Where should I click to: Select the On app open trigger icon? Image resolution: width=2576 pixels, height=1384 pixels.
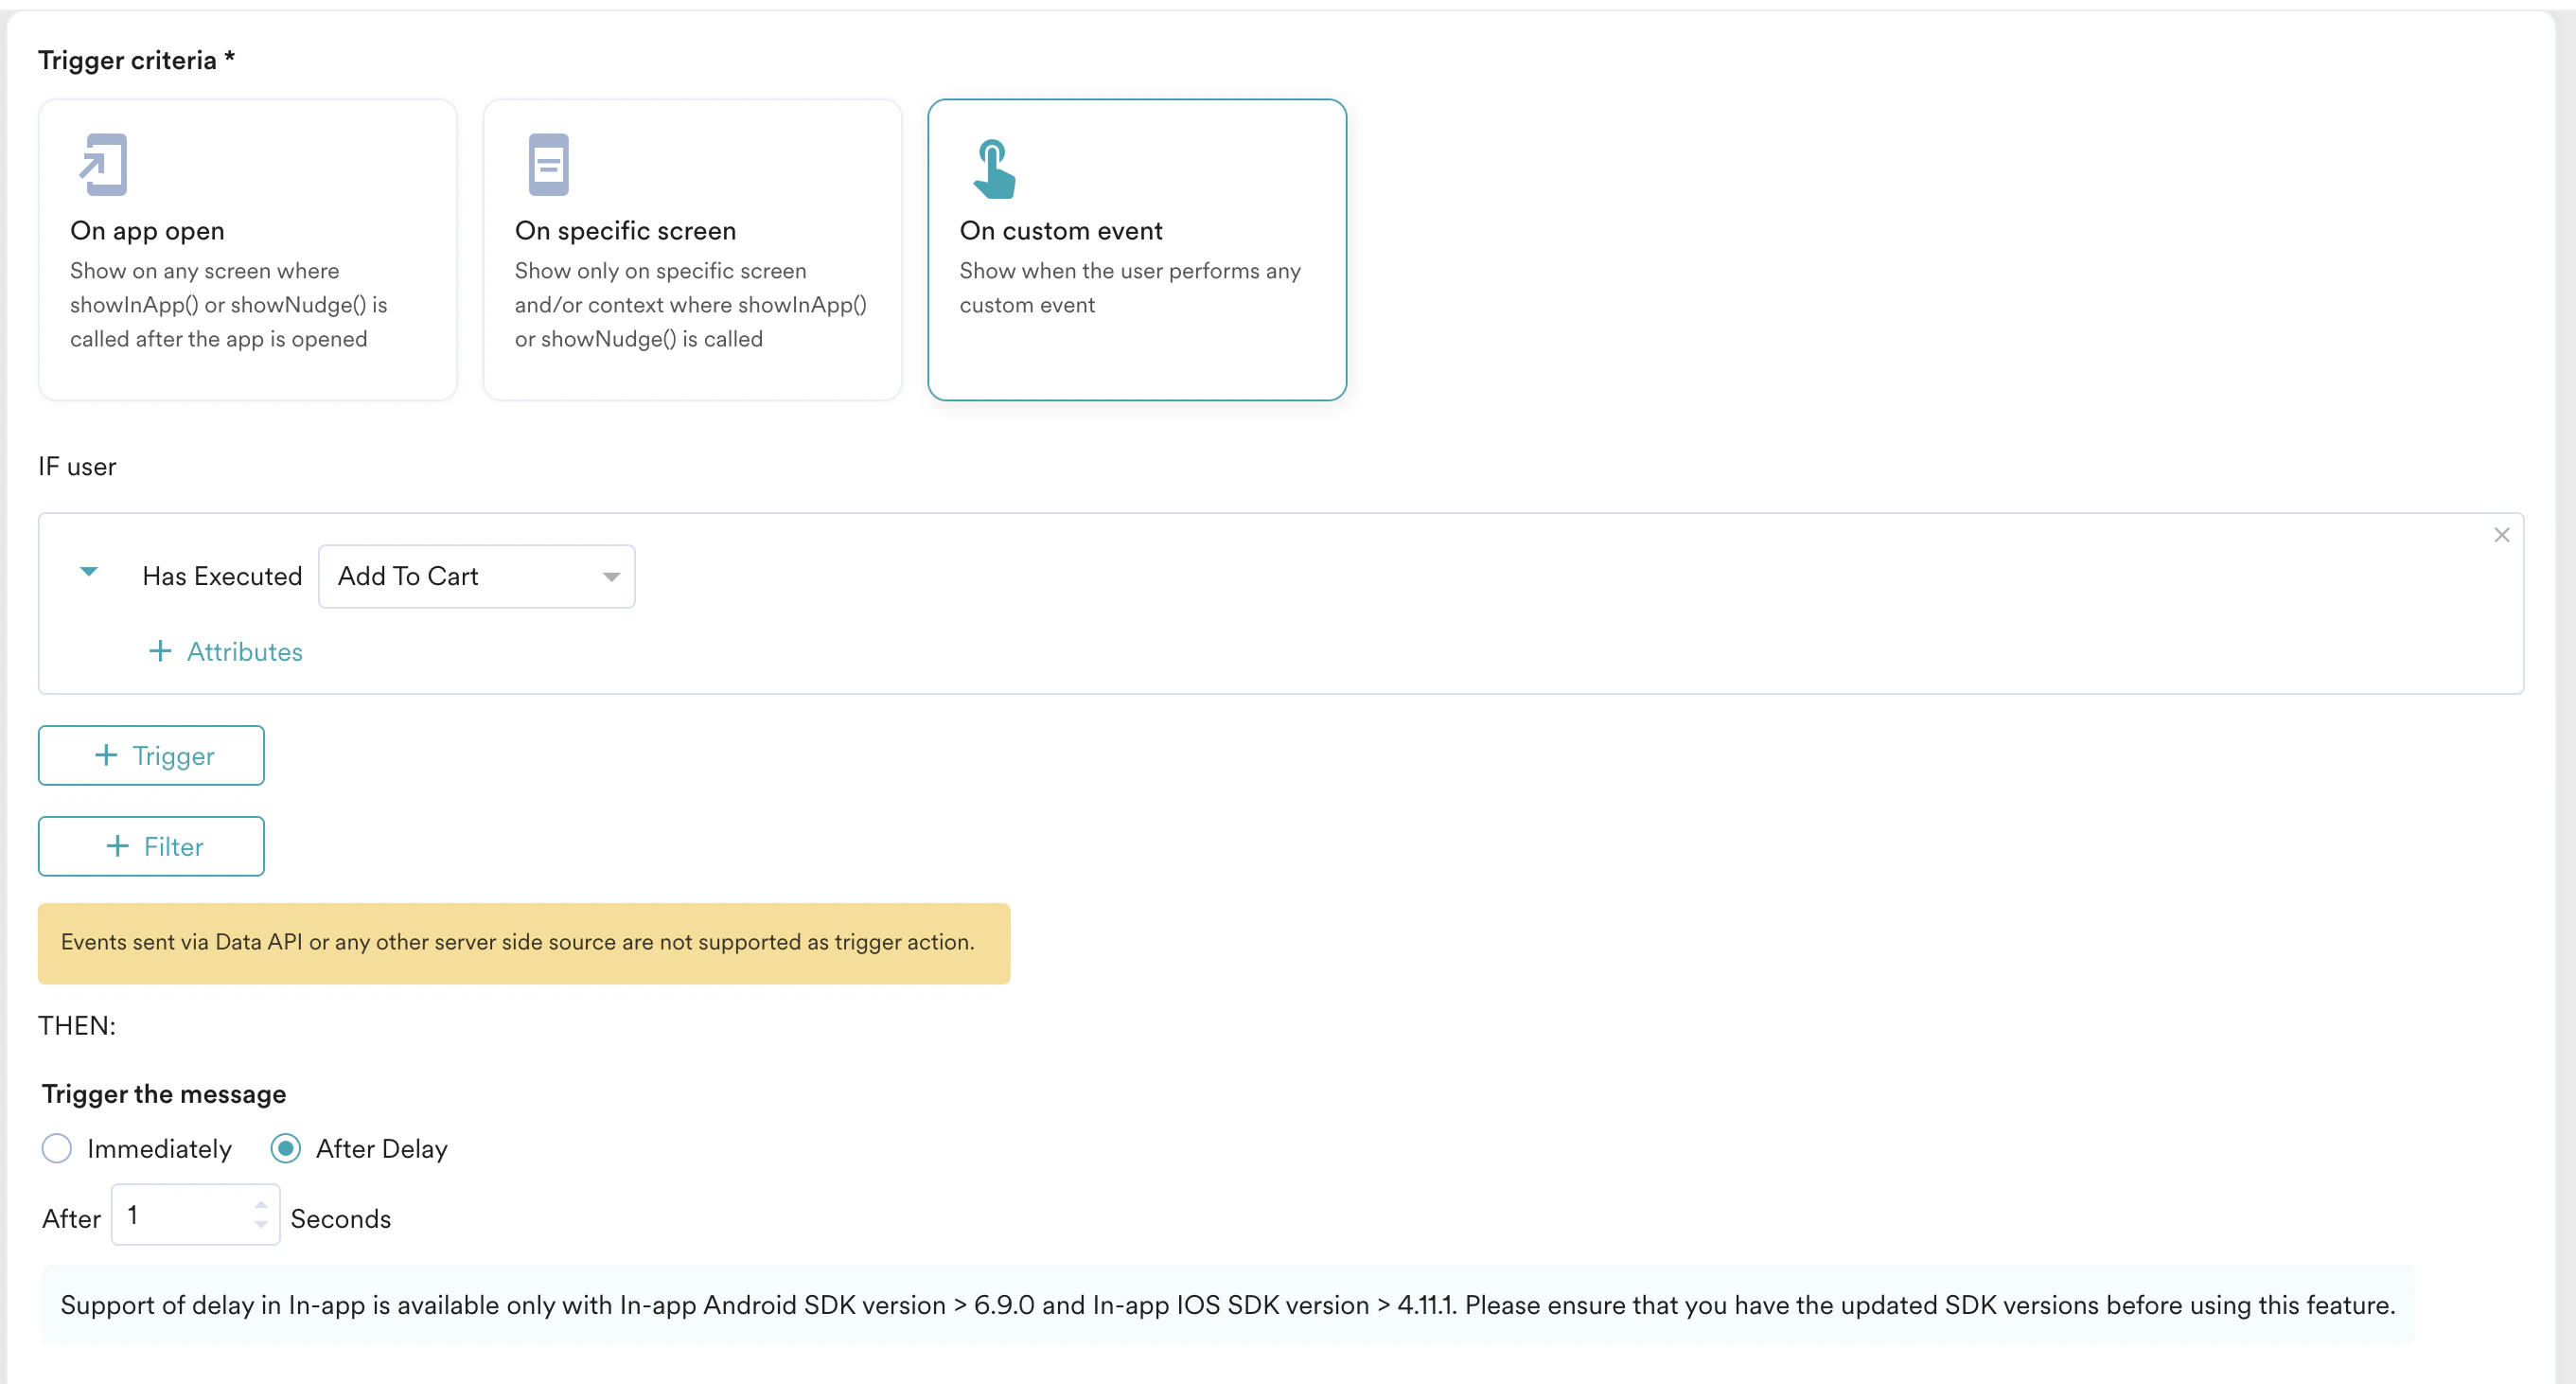pos(103,164)
